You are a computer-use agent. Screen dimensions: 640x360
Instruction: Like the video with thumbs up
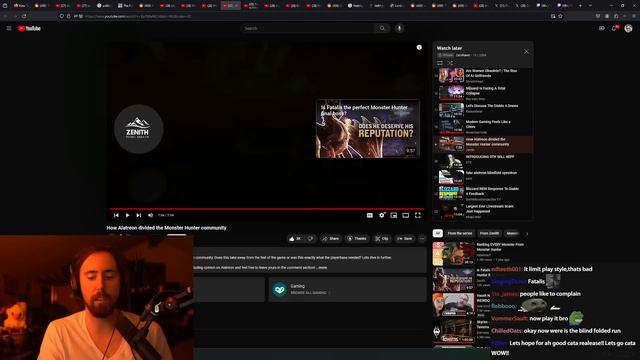[296, 239]
